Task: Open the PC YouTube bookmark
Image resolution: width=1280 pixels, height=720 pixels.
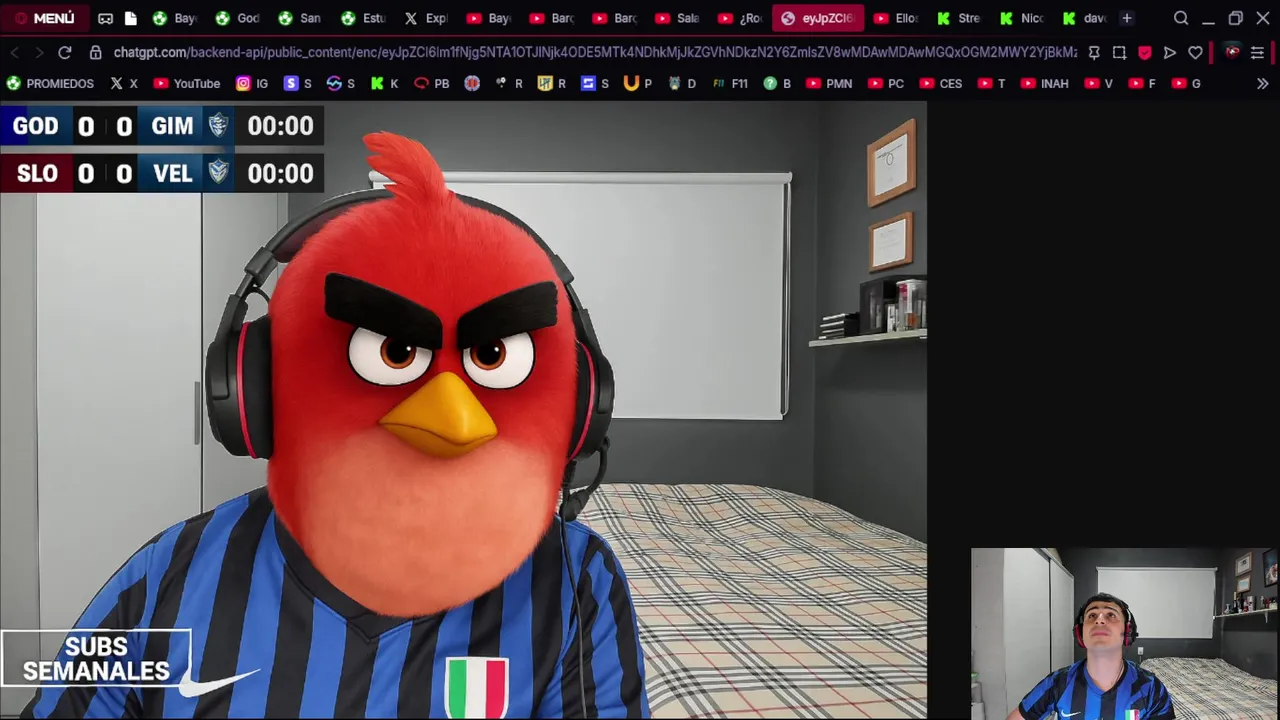Action: (x=886, y=84)
